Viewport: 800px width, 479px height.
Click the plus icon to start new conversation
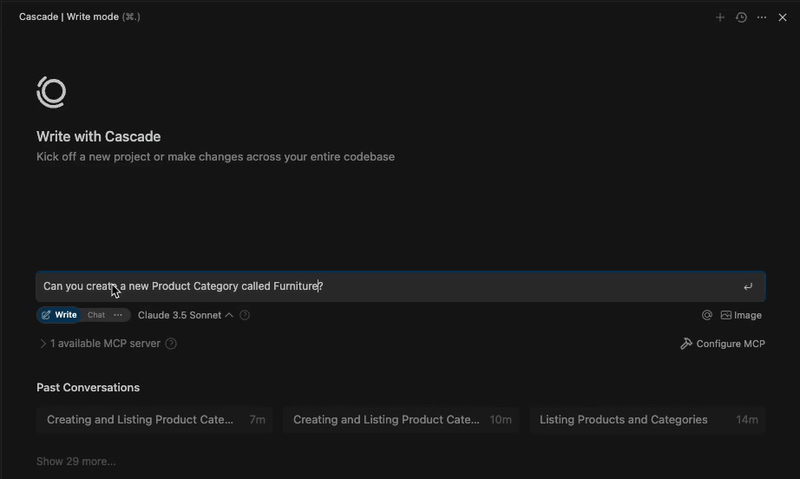click(720, 17)
